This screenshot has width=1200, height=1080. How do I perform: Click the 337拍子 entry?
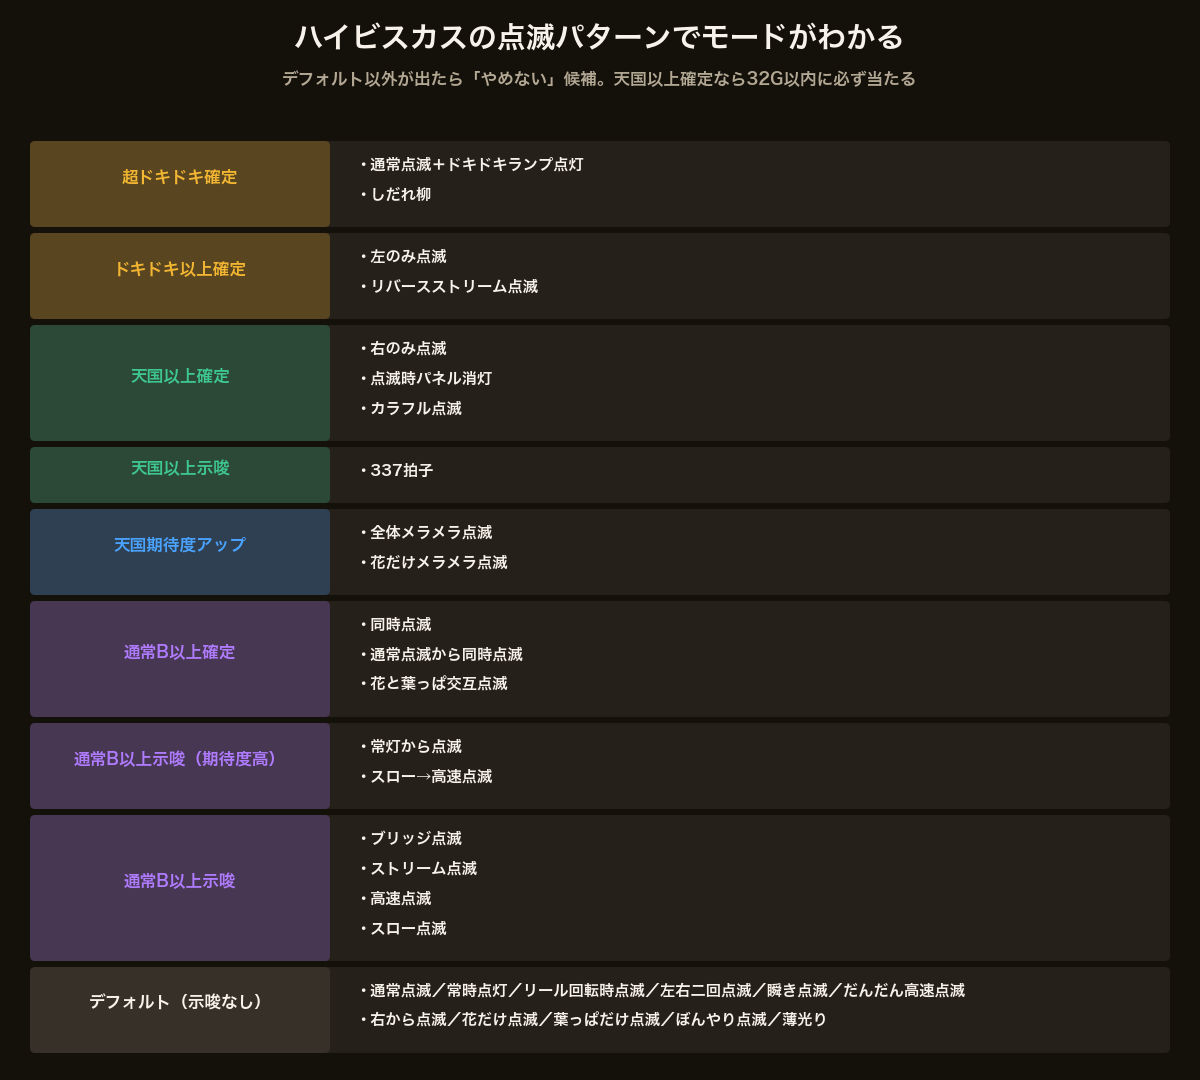[397, 471]
